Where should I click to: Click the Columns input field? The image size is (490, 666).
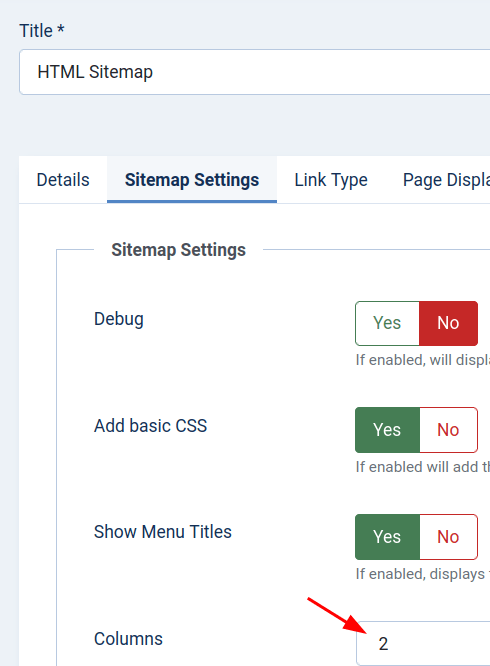(x=423, y=643)
